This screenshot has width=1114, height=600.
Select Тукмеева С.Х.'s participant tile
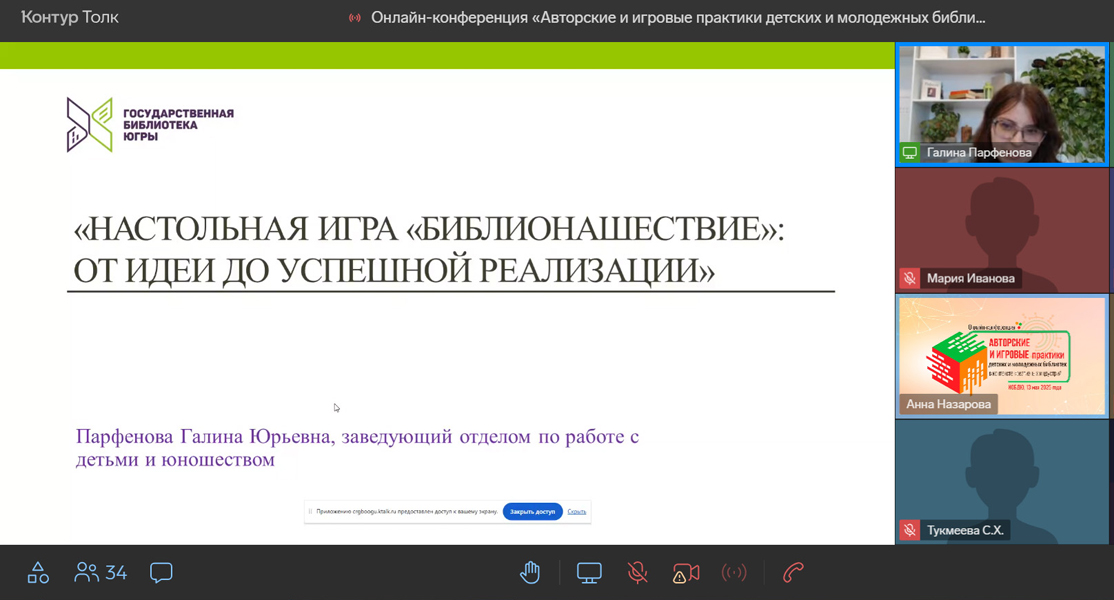(1003, 480)
